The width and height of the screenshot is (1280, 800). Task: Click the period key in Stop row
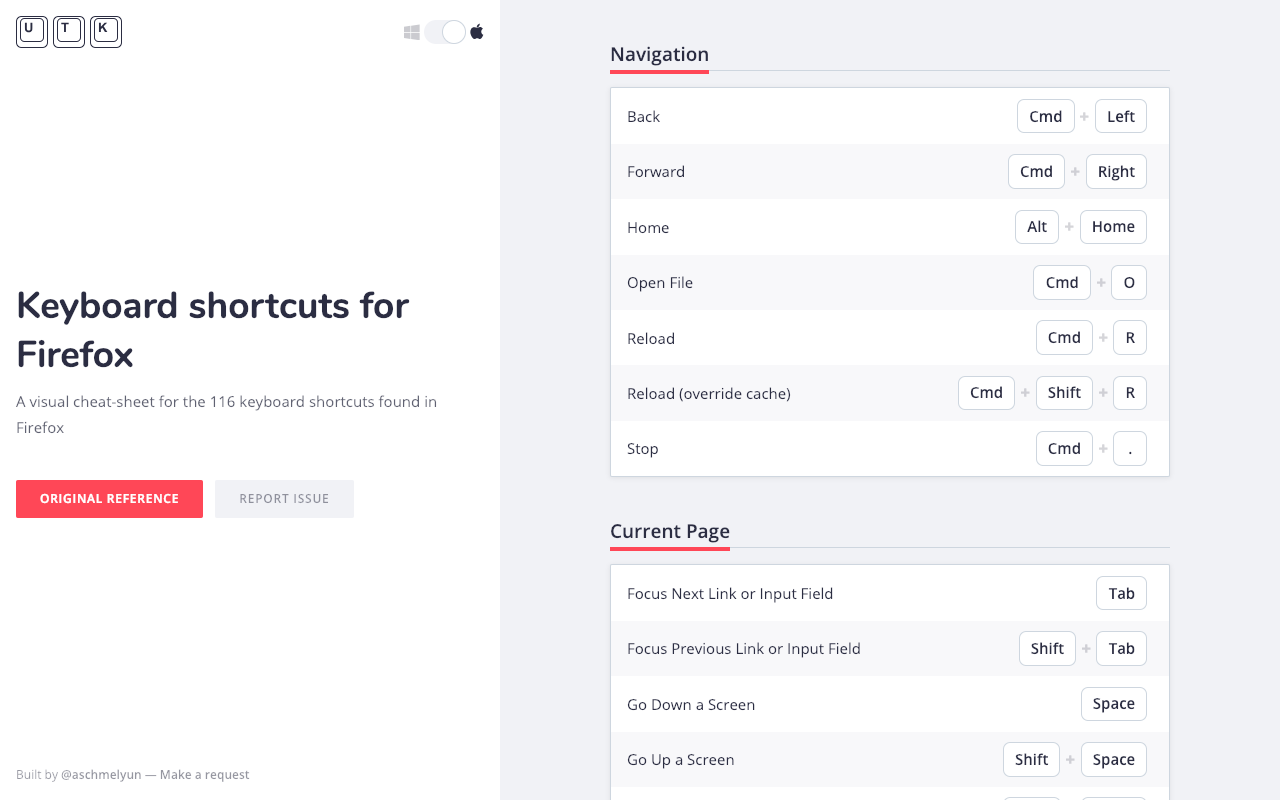tap(1129, 449)
